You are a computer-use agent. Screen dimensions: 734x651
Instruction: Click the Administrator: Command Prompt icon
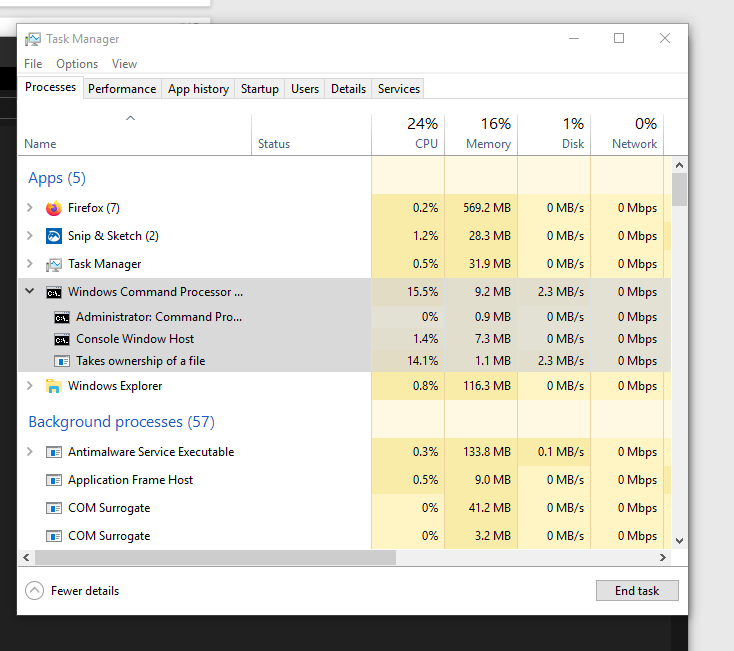pos(62,317)
